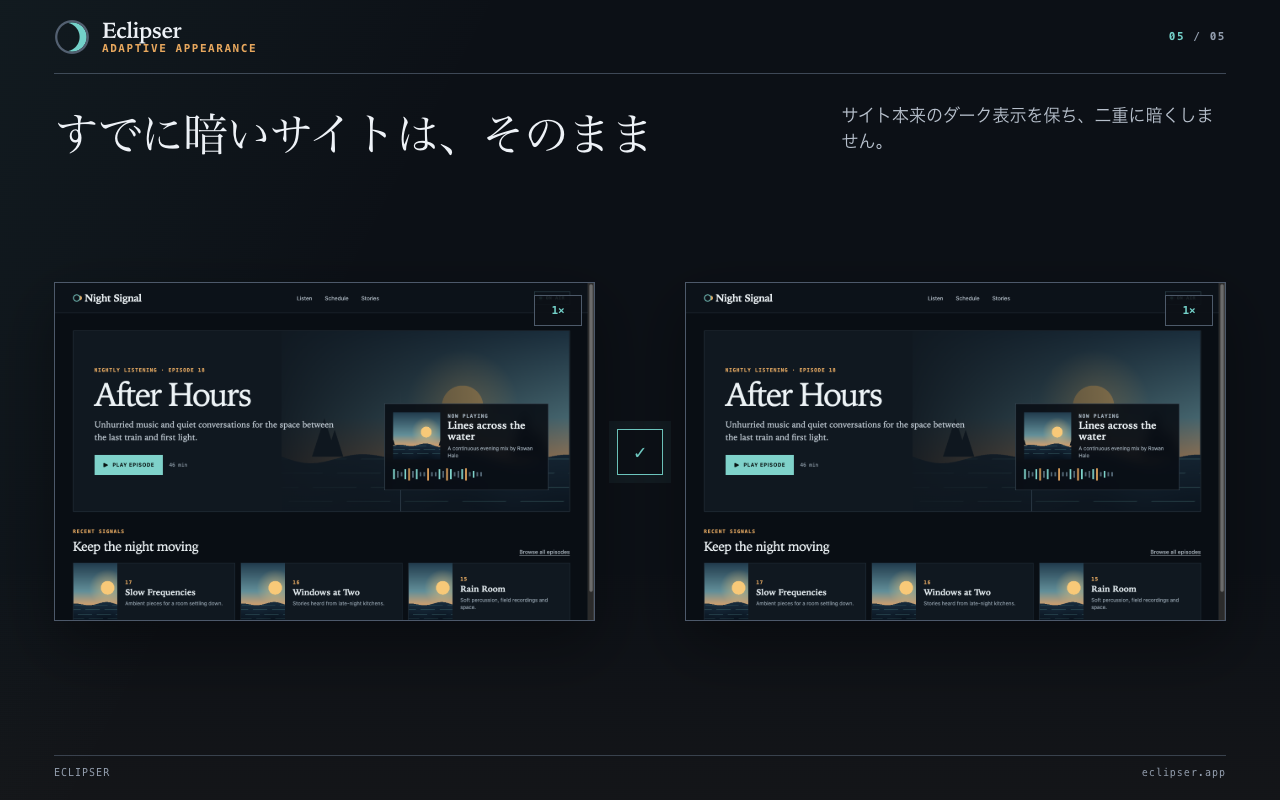Click the "After Hours" heading in right preview

coord(804,395)
